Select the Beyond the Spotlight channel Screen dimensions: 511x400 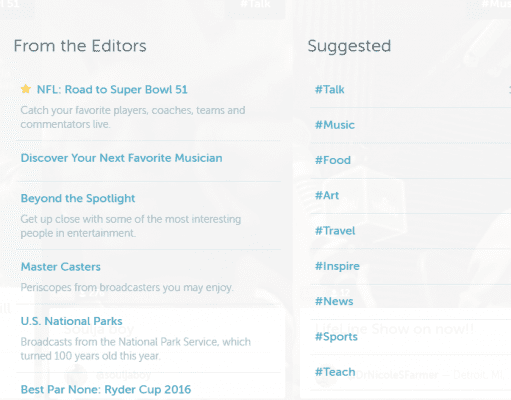pyautogui.click(x=78, y=199)
